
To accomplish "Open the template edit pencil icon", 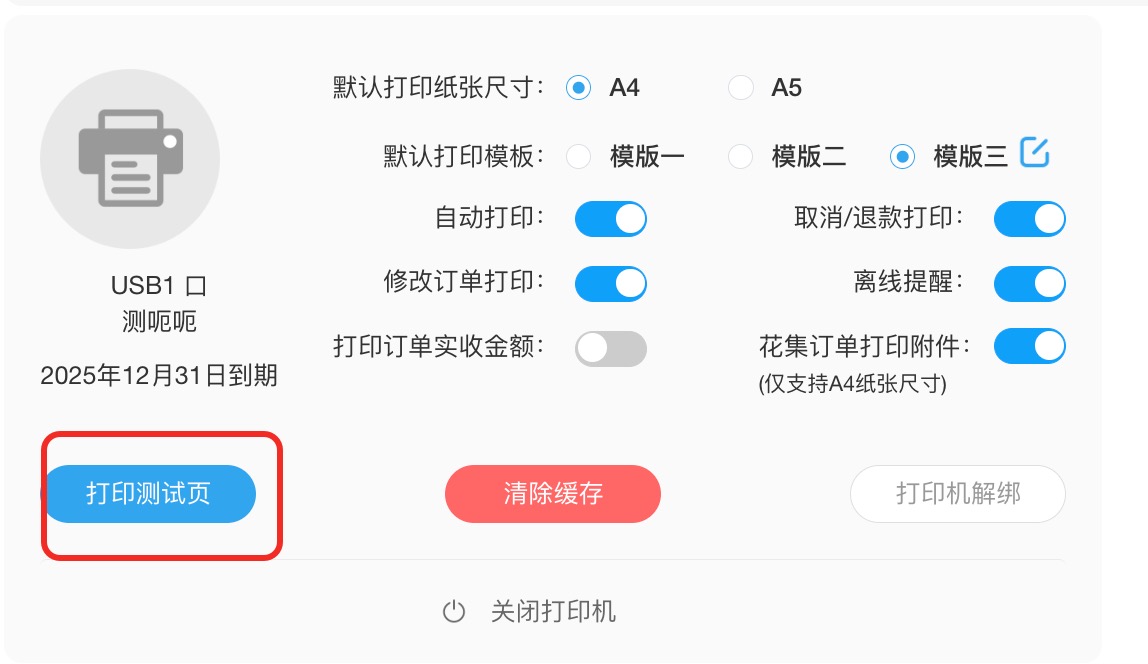I will tap(1035, 152).
